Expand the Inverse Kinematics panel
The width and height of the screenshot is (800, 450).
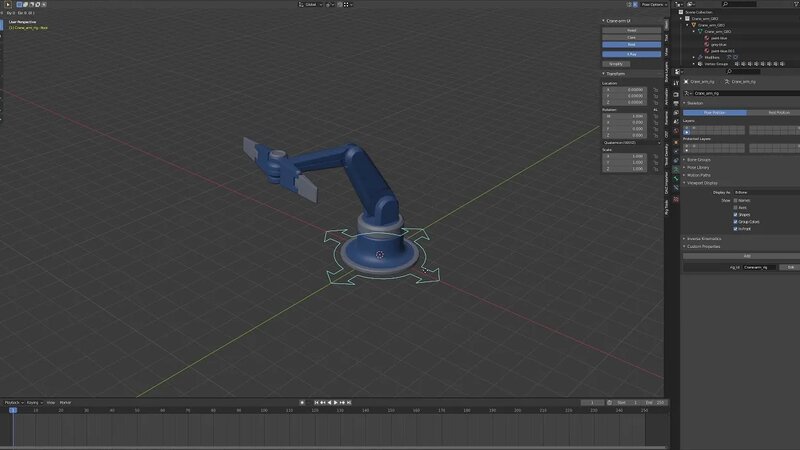pos(703,239)
